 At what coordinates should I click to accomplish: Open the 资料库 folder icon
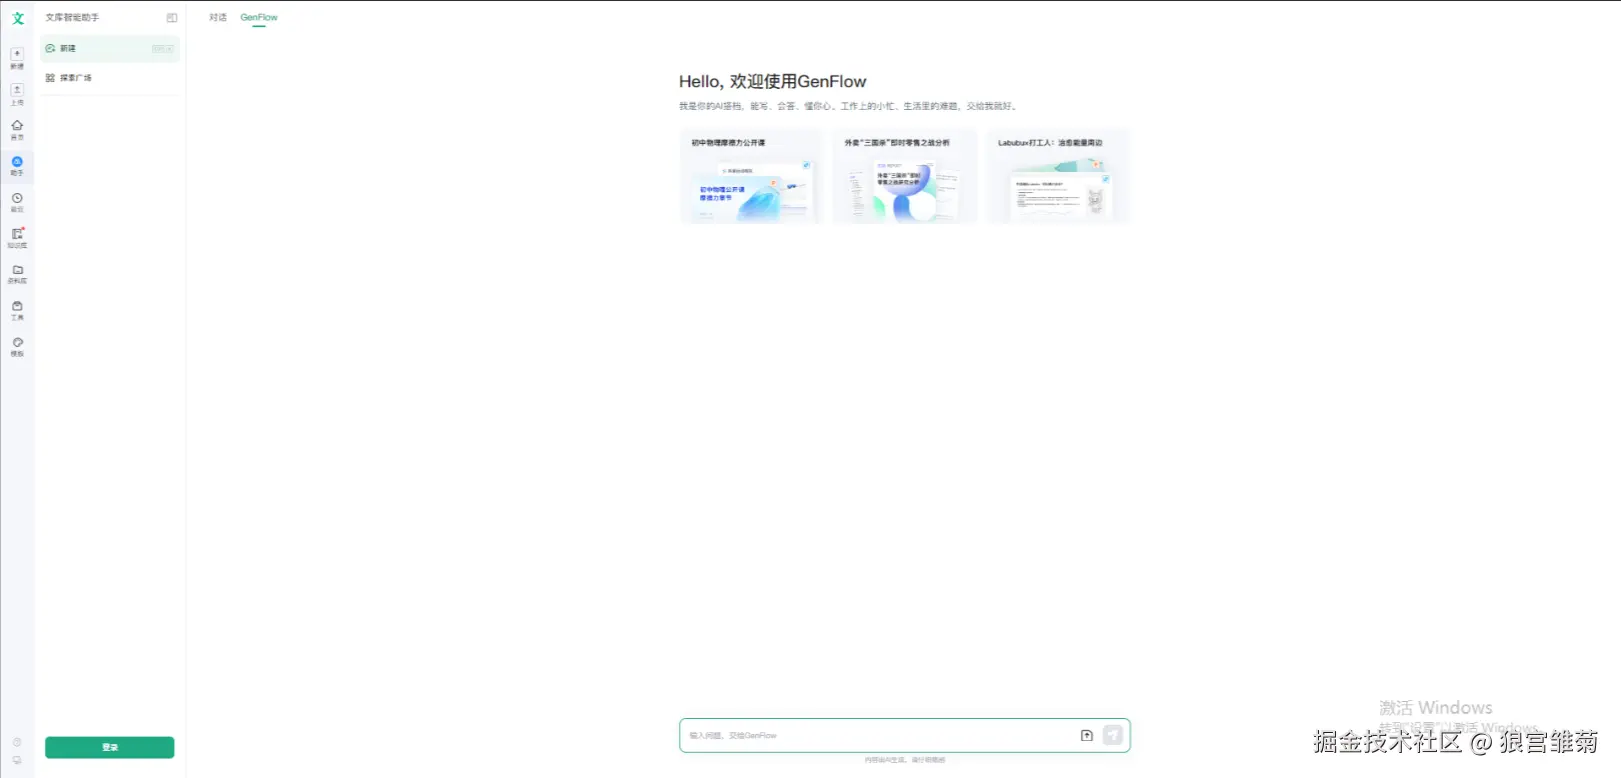17,270
